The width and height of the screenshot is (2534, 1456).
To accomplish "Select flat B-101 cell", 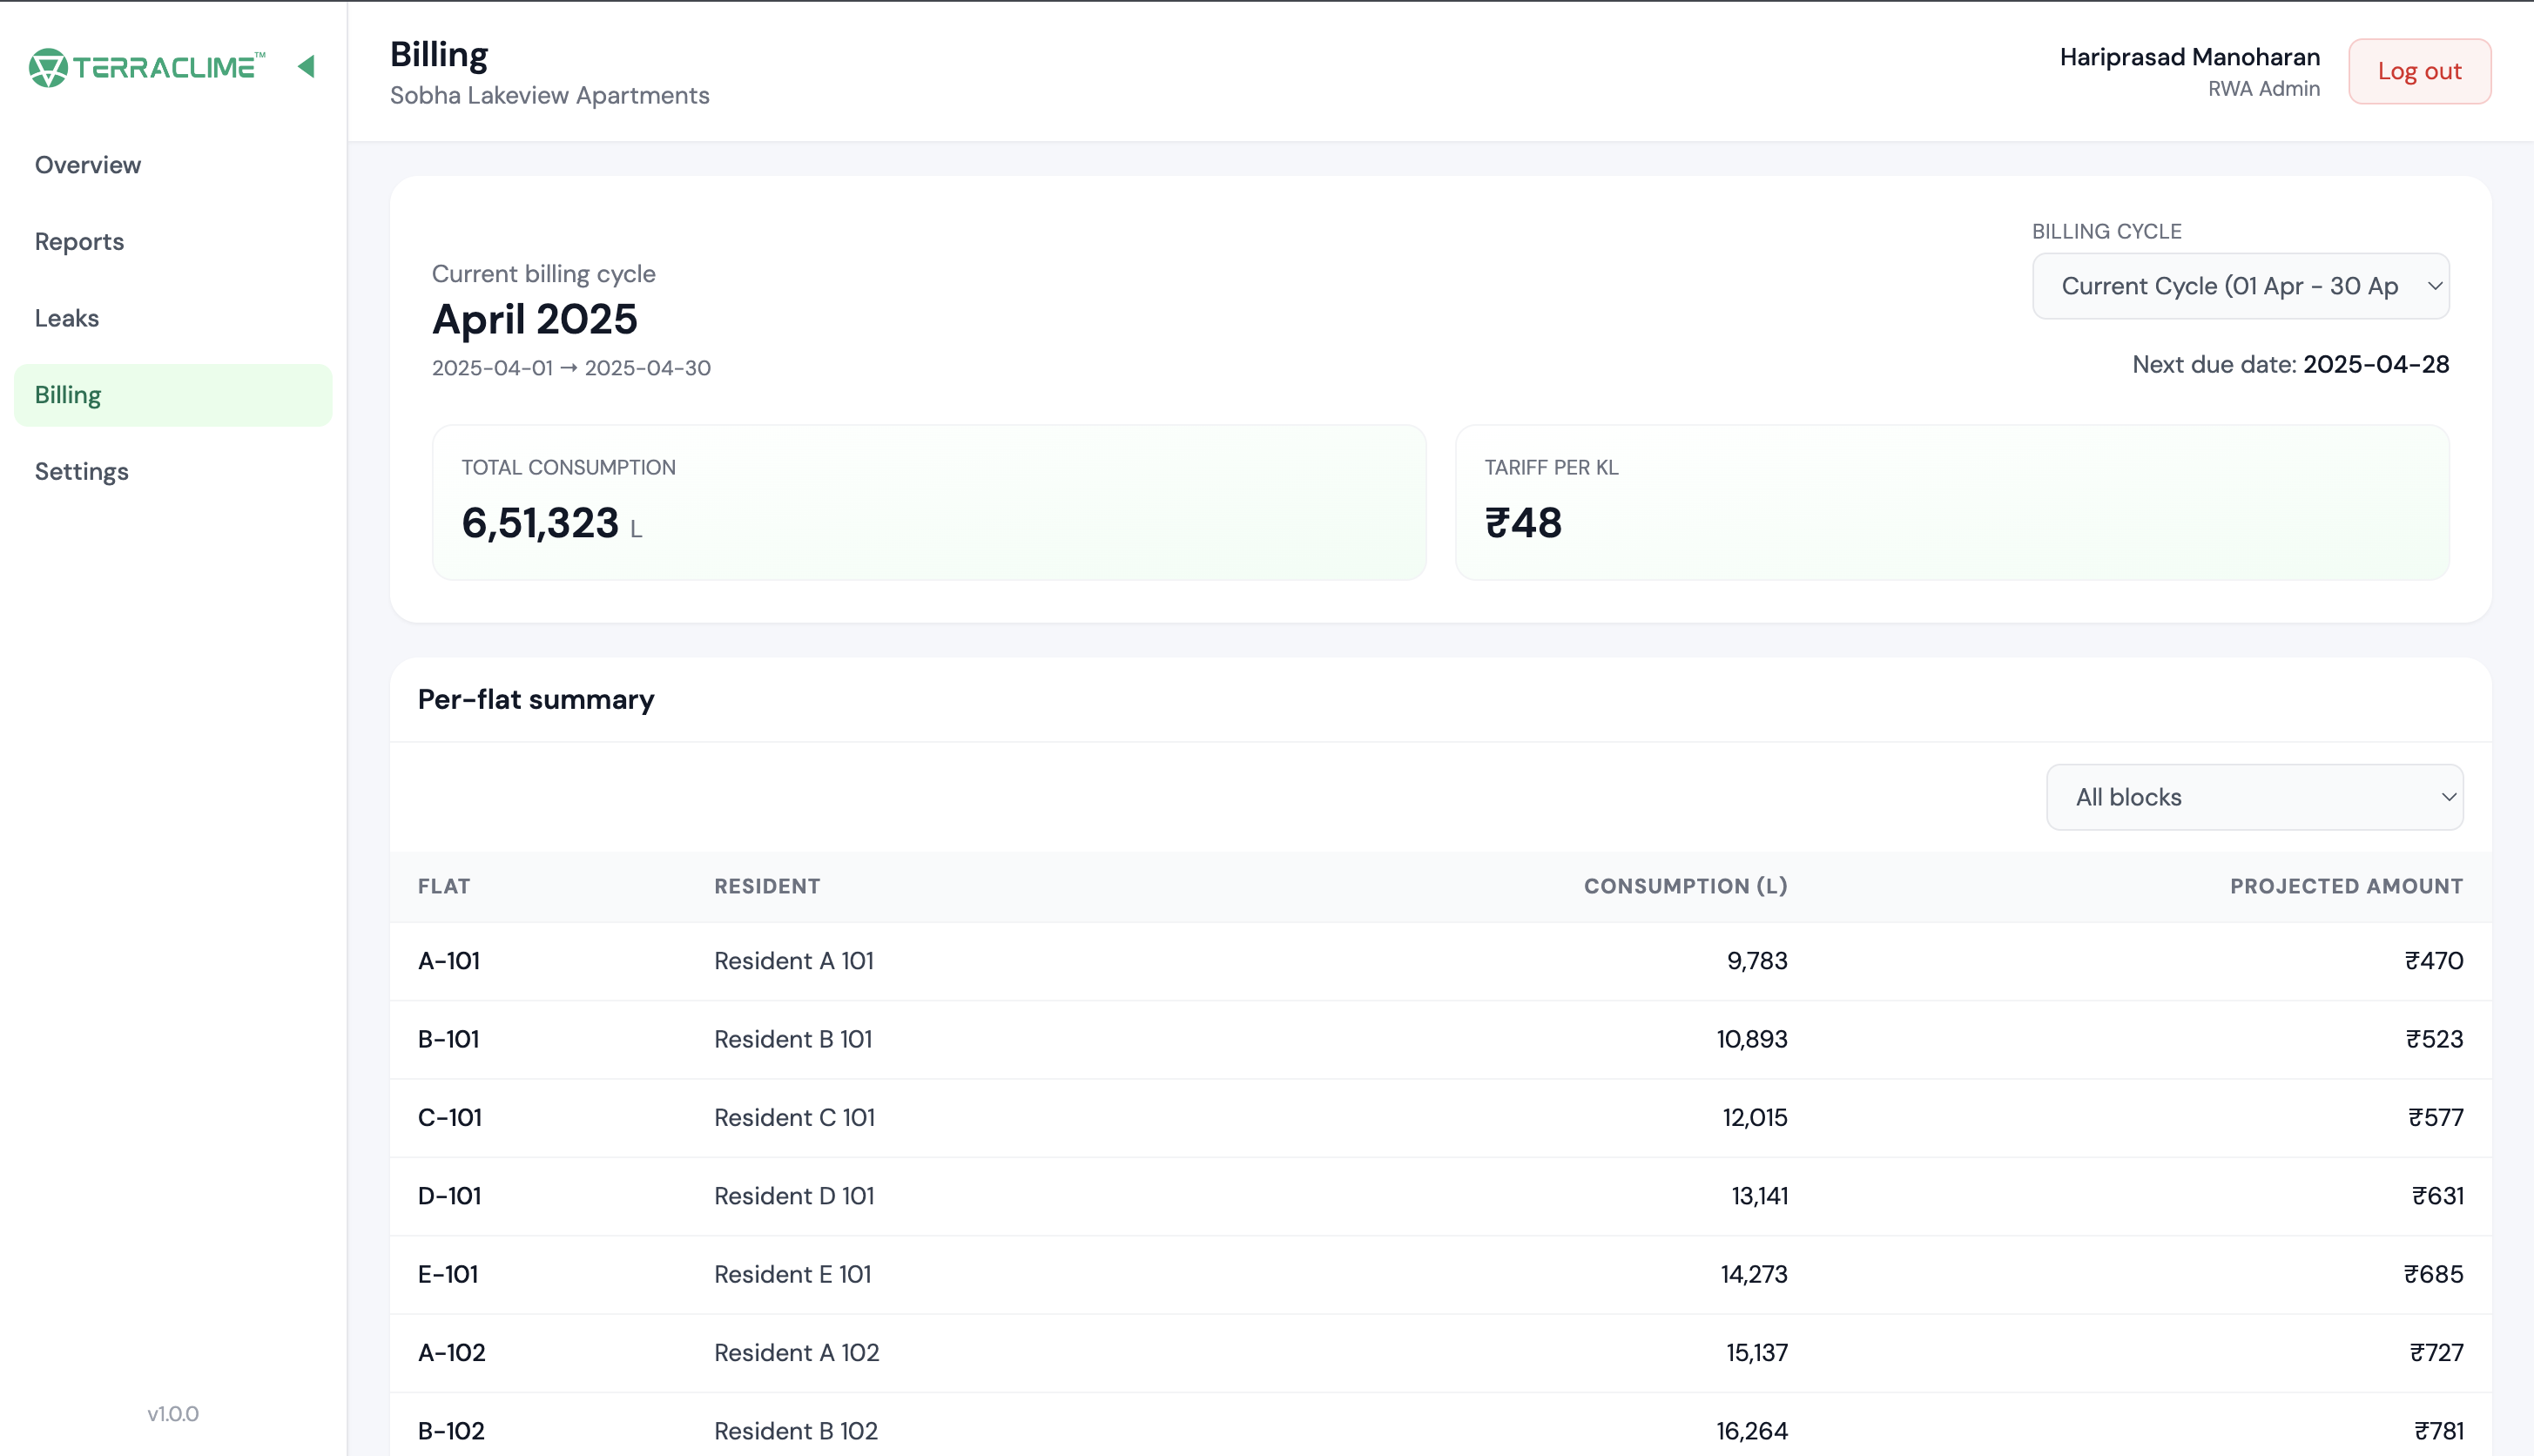I will [x=449, y=1039].
